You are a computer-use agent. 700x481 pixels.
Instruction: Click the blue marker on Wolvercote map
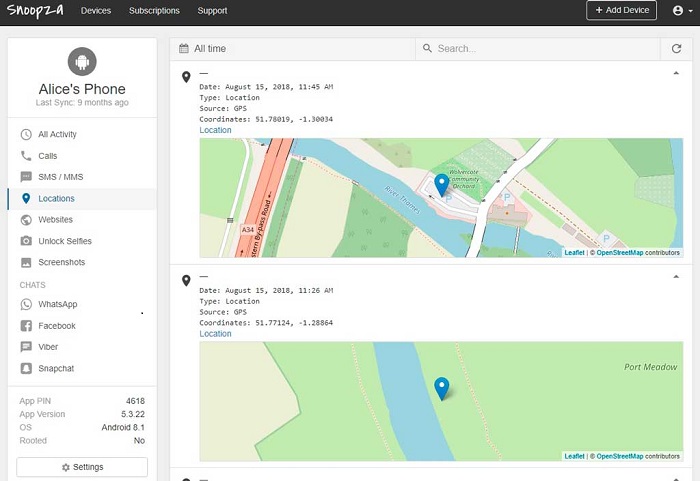[442, 184]
